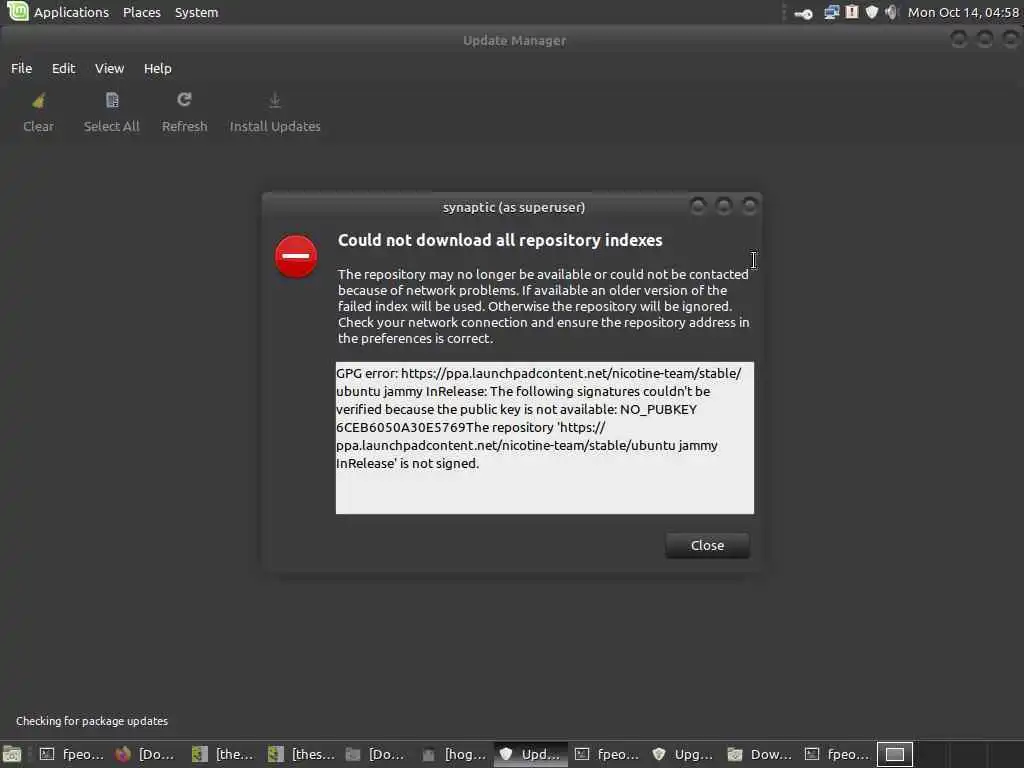The height and width of the screenshot is (768, 1024).
Task: Switch to Firefox [Do... taskbar item
Action: (145, 754)
